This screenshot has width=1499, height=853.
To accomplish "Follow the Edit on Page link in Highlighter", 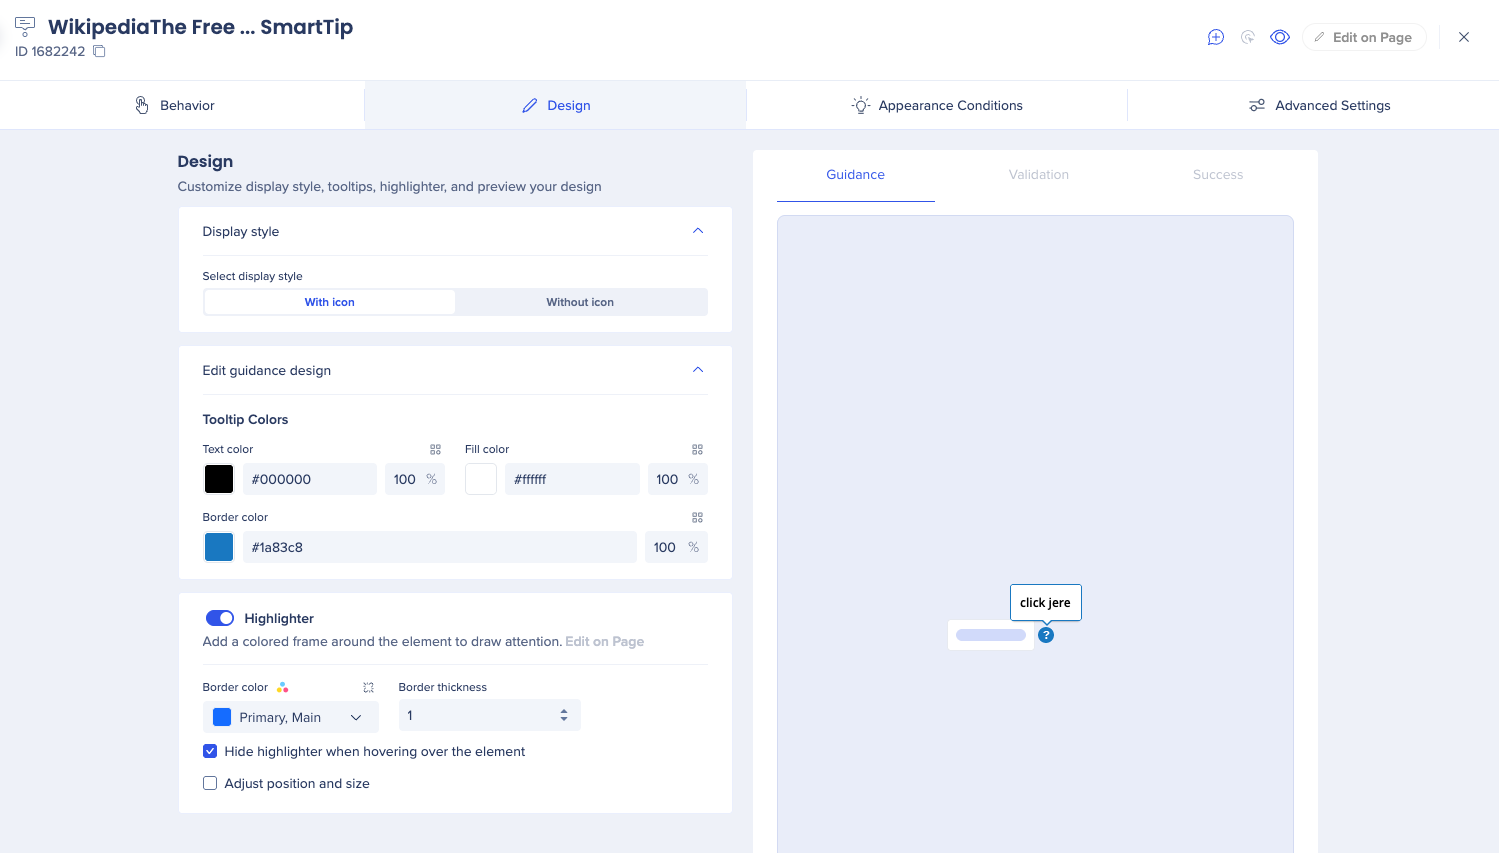I will click(604, 642).
